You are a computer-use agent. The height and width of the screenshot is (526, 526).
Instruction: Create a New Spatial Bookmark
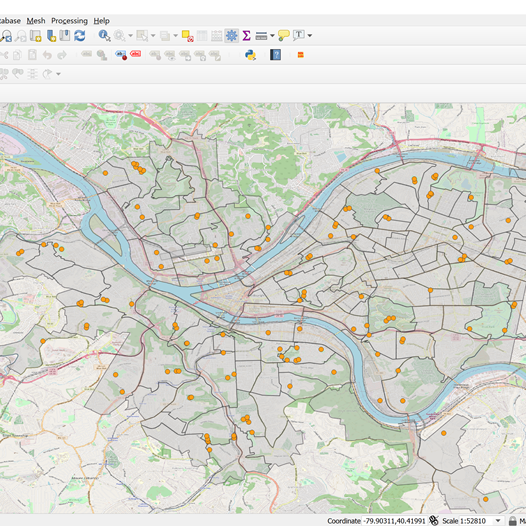[51, 36]
